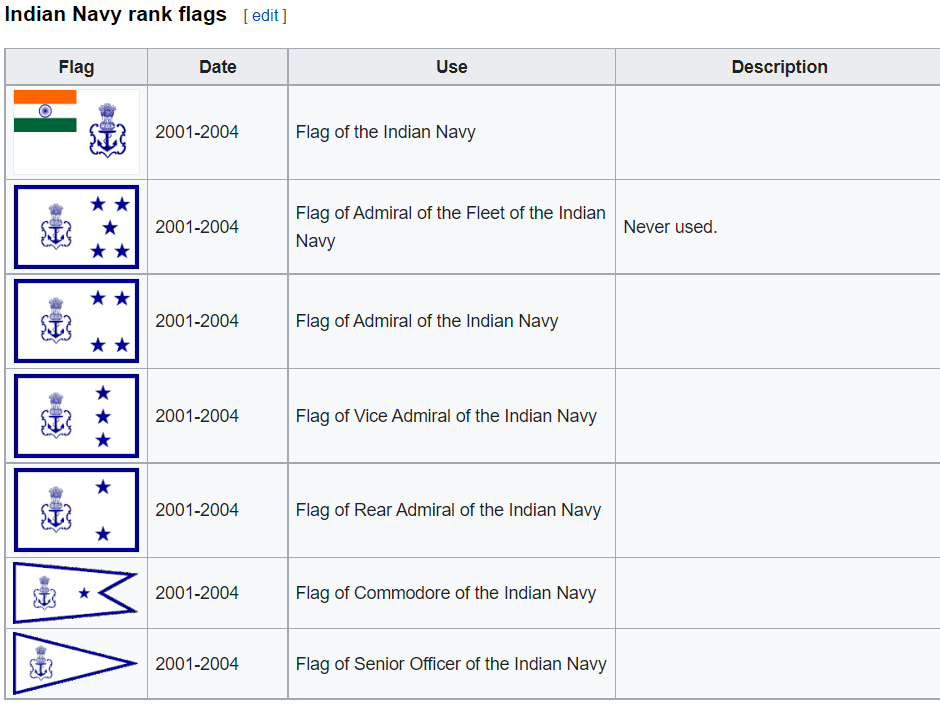Select 'Flag of Senior Officer of the Indian Navy'
The image size is (940, 705).
[x=451, y=664]
